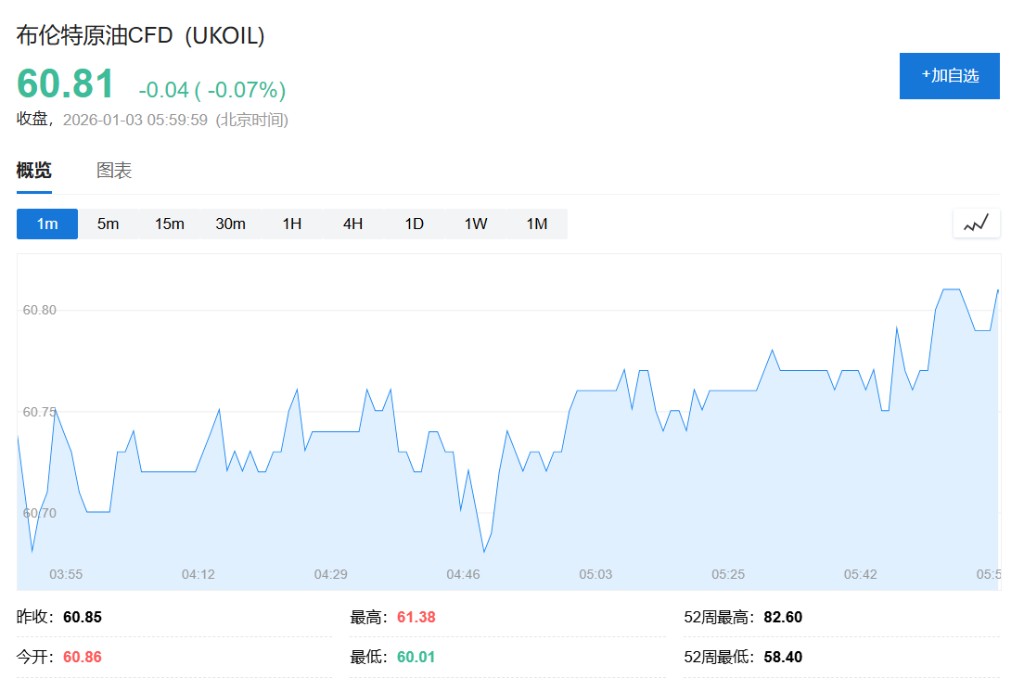Screen dimensions: 1024x694
Task: Switch to the 概览 tab
Action: [x=34, y=171]
